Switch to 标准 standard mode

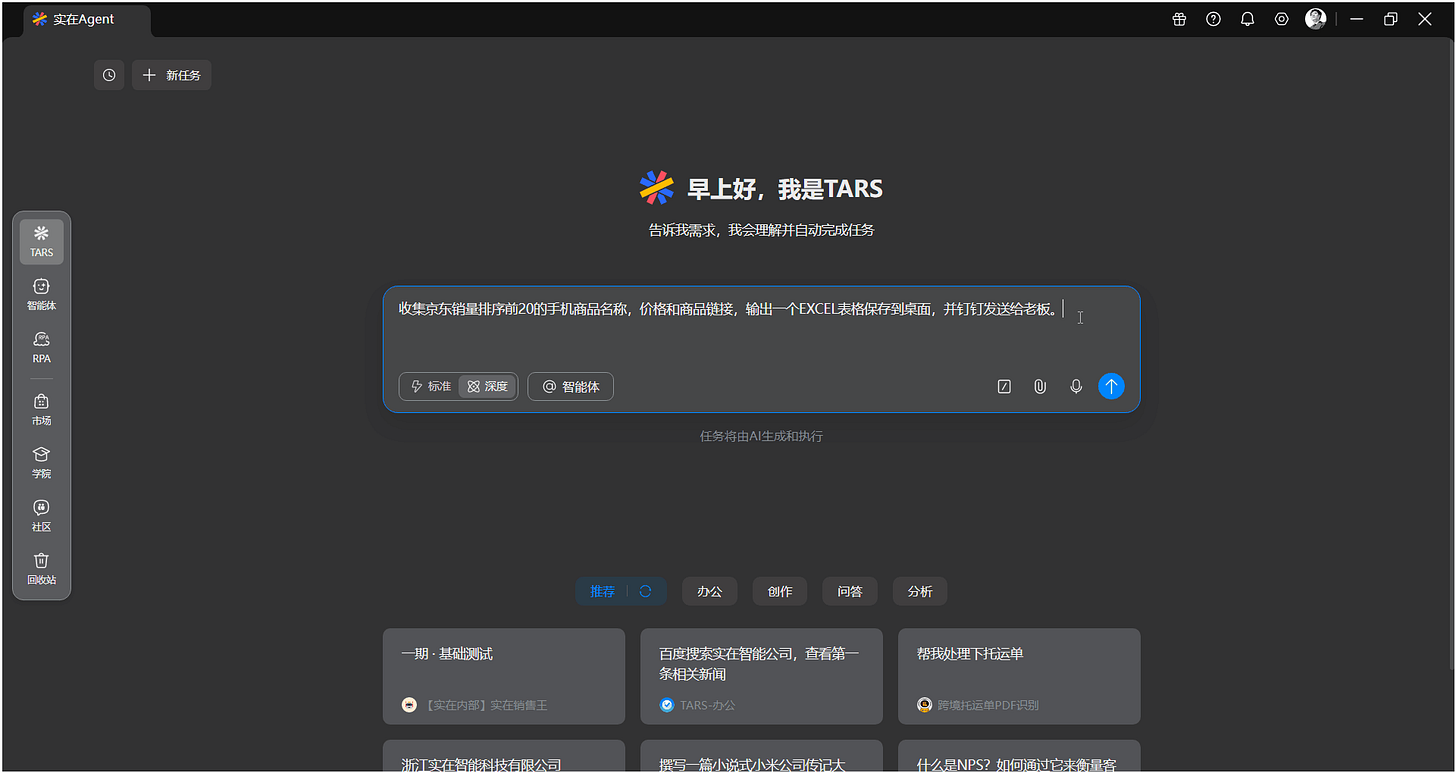(431, 386)
